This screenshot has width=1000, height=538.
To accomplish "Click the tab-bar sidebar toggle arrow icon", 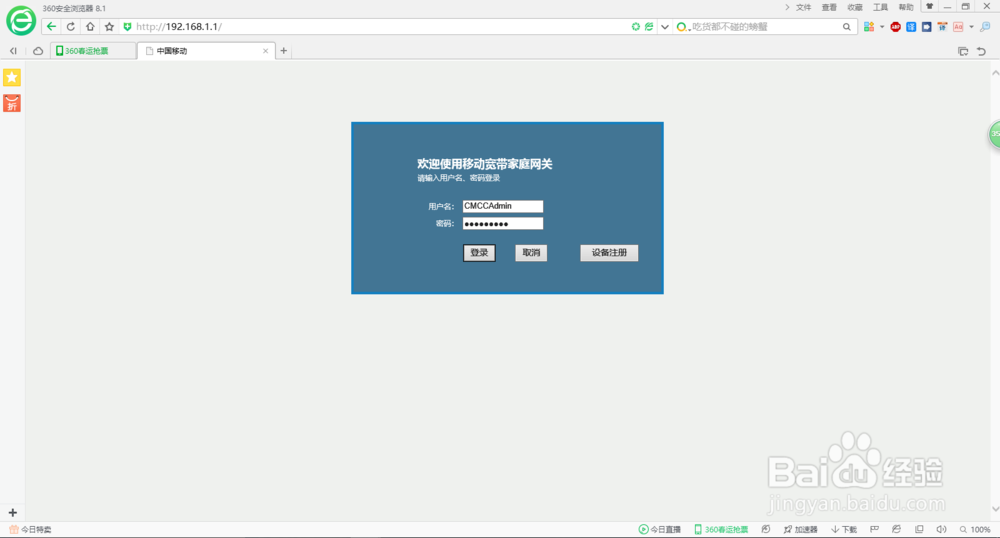I will pyautogui.click(x=13, y=51).
